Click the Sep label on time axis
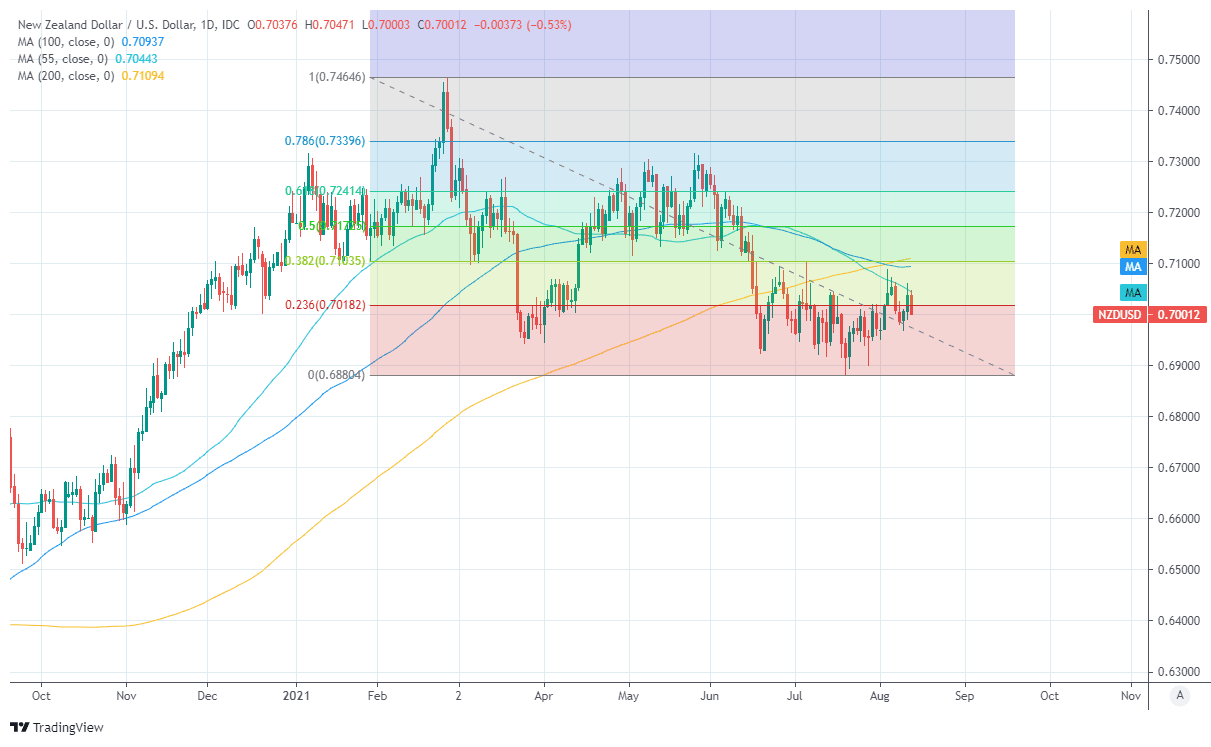 [964, 693]
